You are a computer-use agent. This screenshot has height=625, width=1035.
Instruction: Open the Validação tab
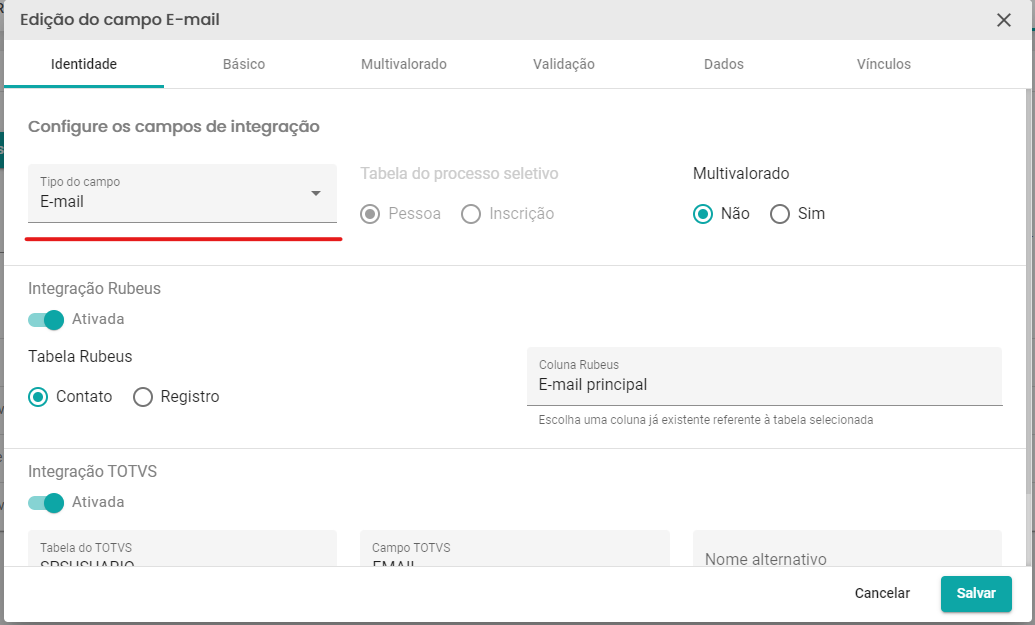click(x=564, y=64)
